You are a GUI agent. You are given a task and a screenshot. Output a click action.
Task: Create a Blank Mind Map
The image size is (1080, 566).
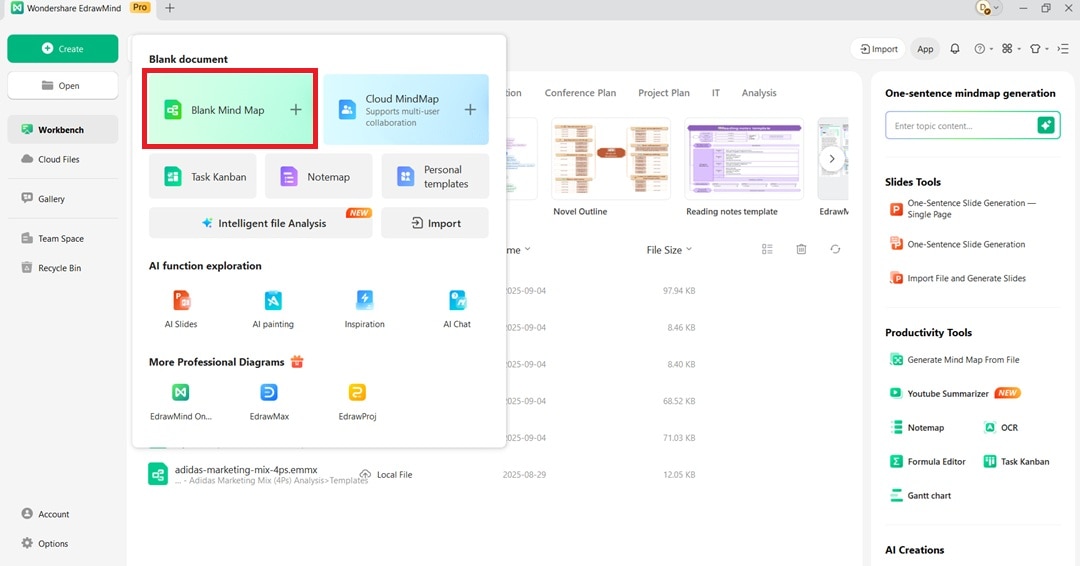230,109
